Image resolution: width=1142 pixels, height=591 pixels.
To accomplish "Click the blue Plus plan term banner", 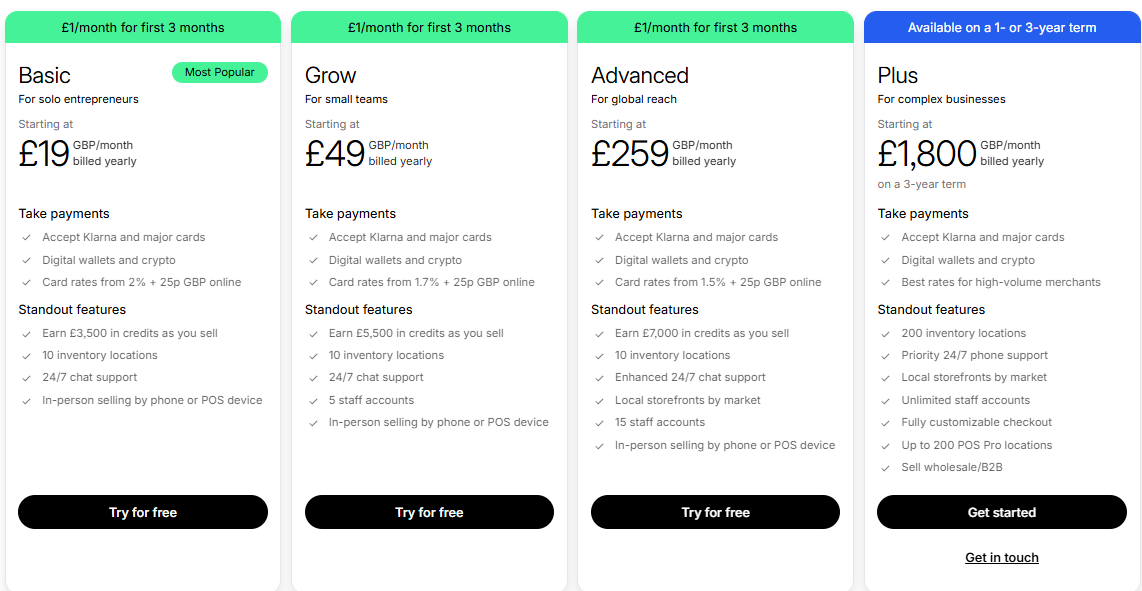I will 1001,28.
